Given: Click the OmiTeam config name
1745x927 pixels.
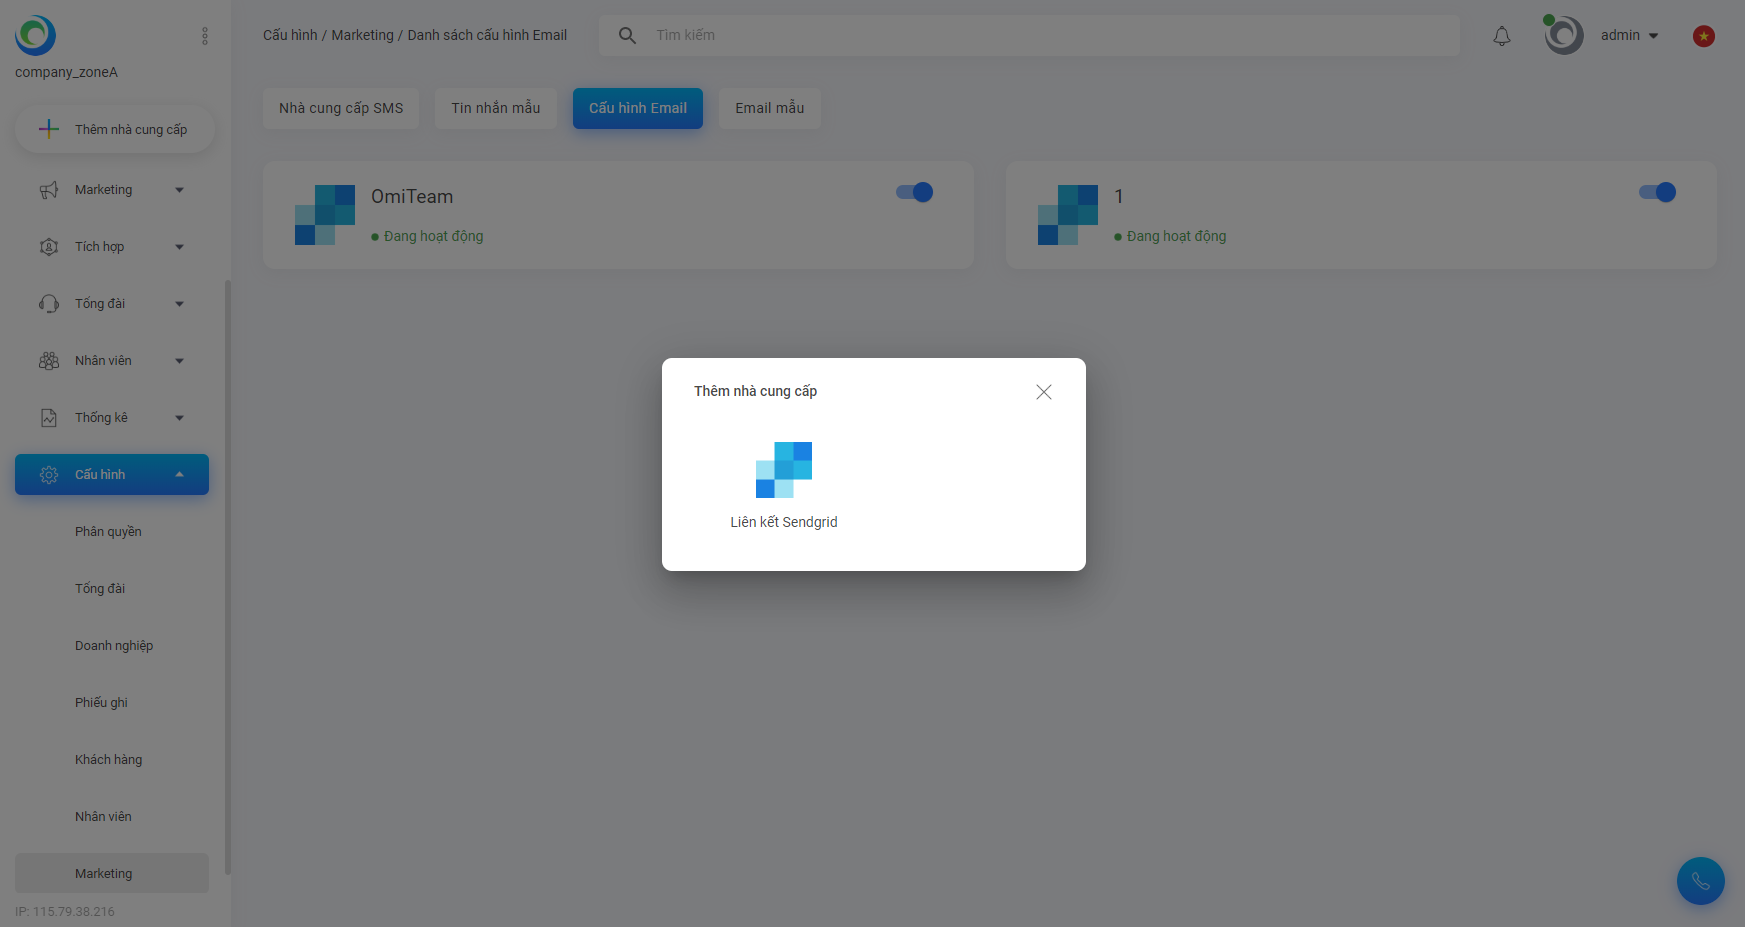Looking at the screenshot, I should (412, 197).
